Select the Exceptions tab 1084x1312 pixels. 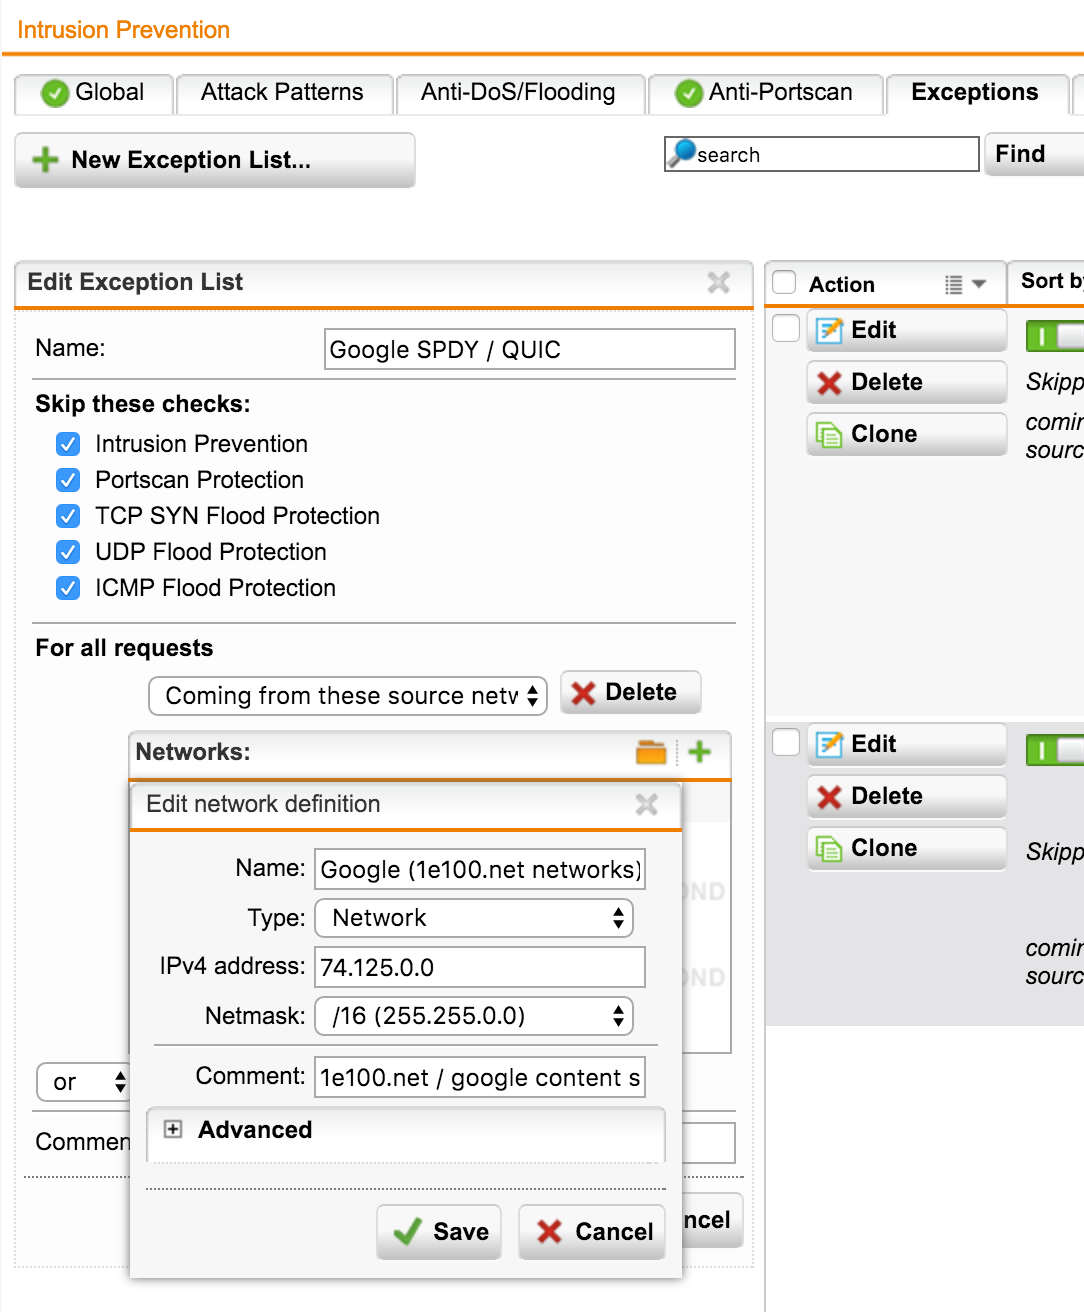976,93
